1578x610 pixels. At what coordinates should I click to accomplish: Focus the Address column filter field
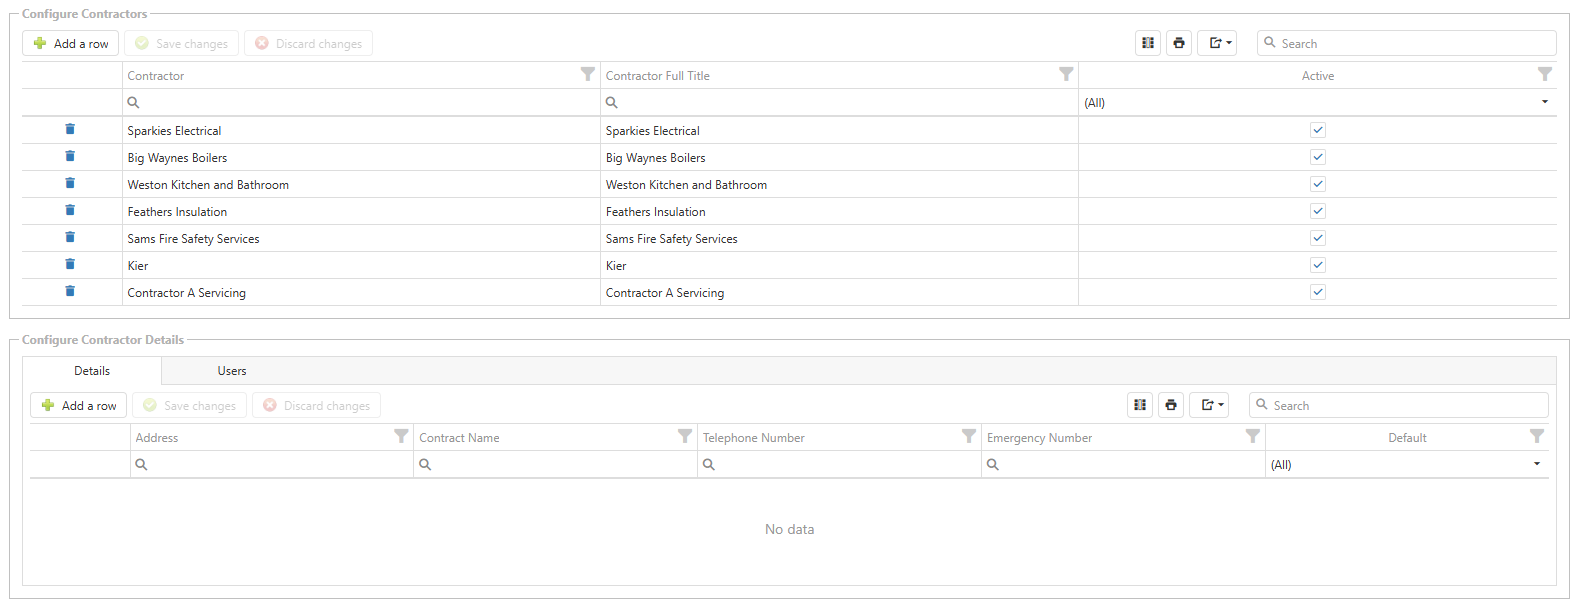tap(275, 464)
